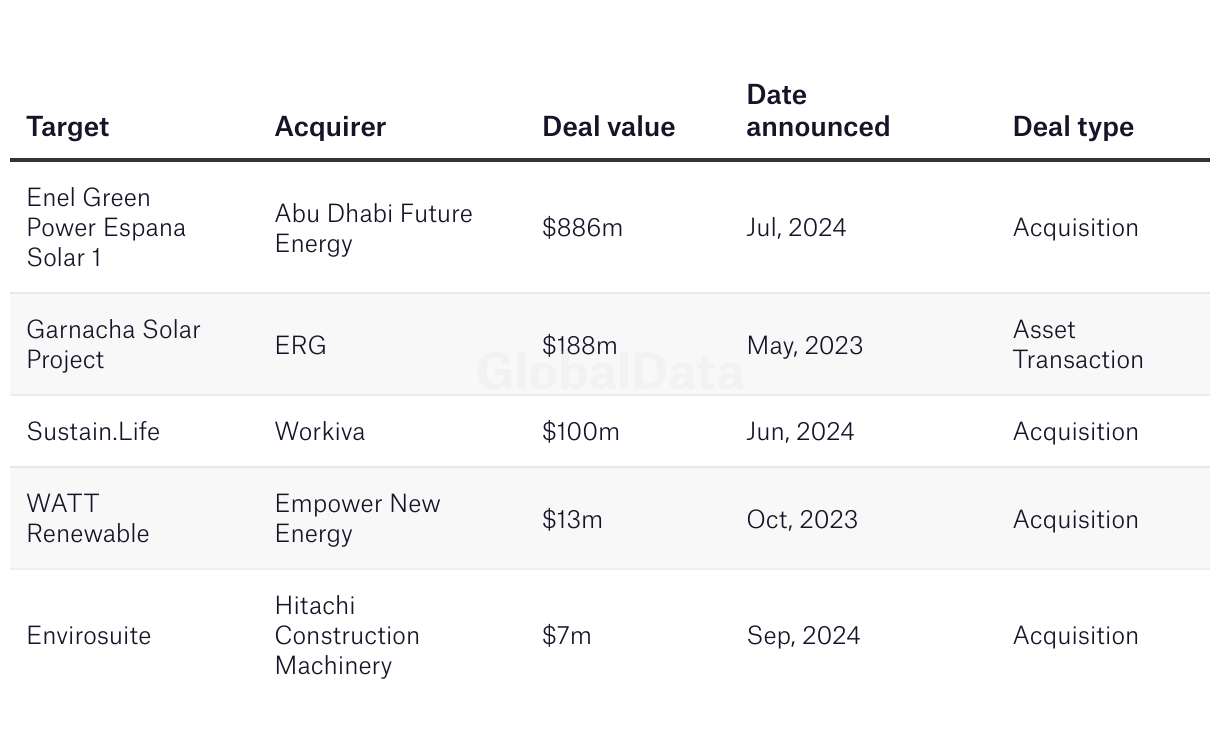Select the Sep, 2024 date cell
Screen dimensions: 1220x742
click(x=803, y=636)
